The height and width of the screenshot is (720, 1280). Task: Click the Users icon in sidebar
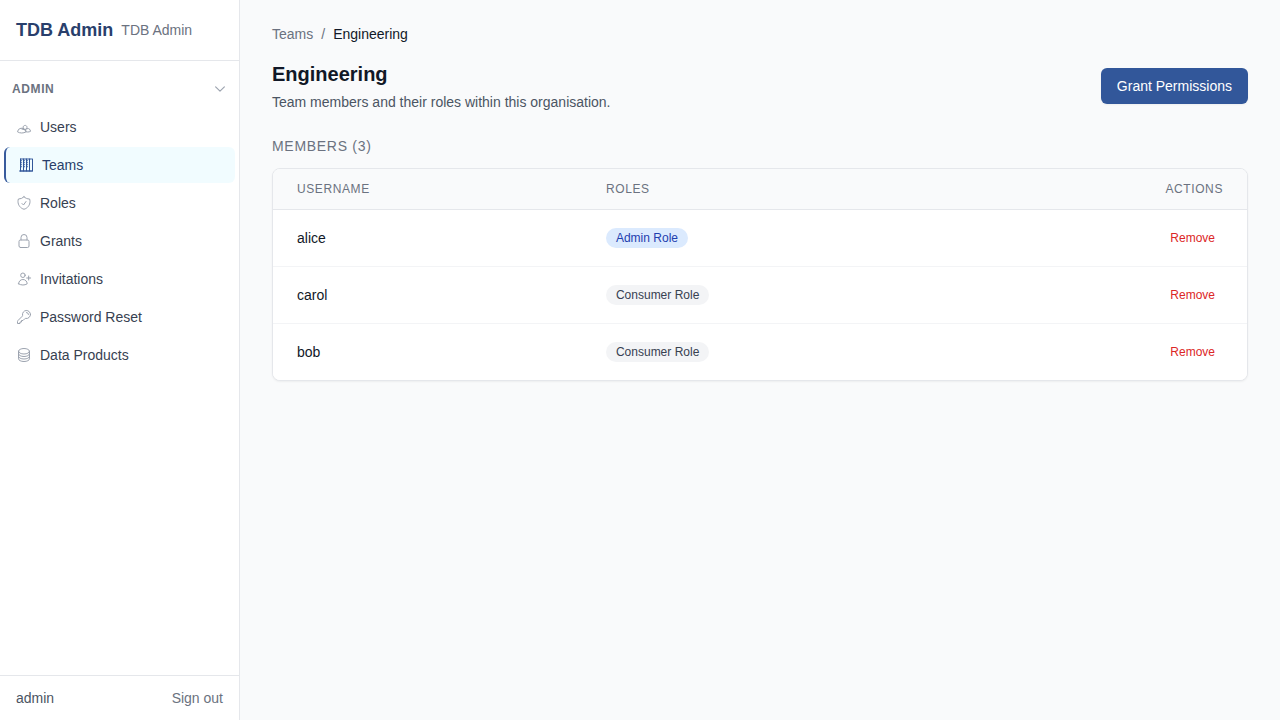[x=24, y=128]
